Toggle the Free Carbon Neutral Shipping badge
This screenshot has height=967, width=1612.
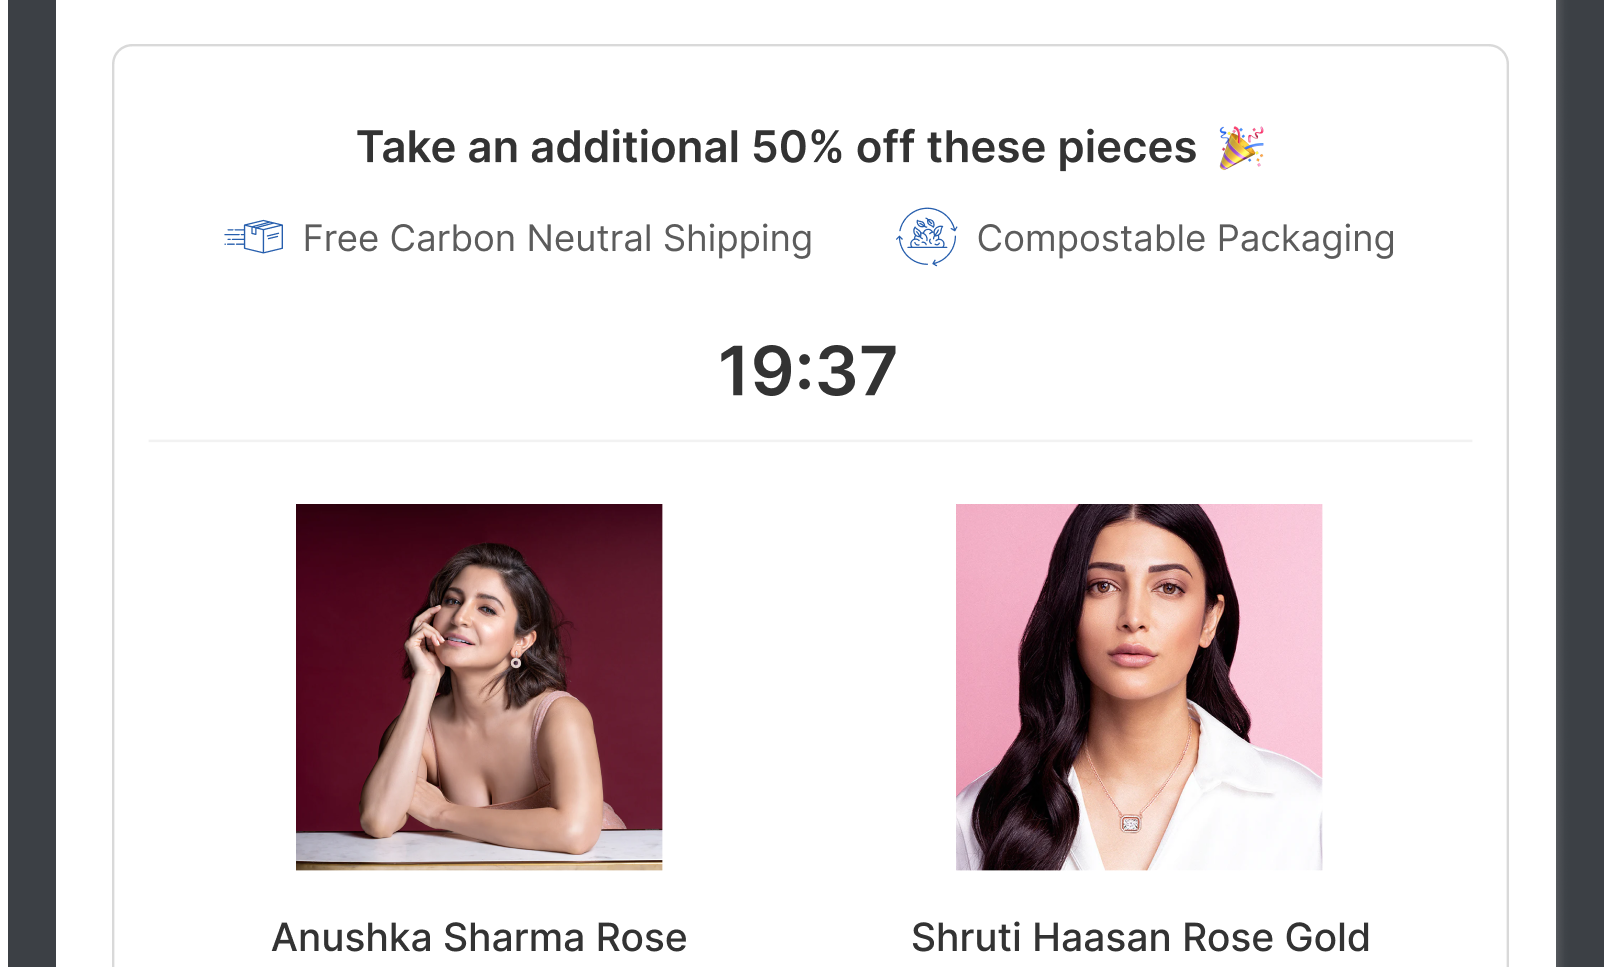coord(518,238)
